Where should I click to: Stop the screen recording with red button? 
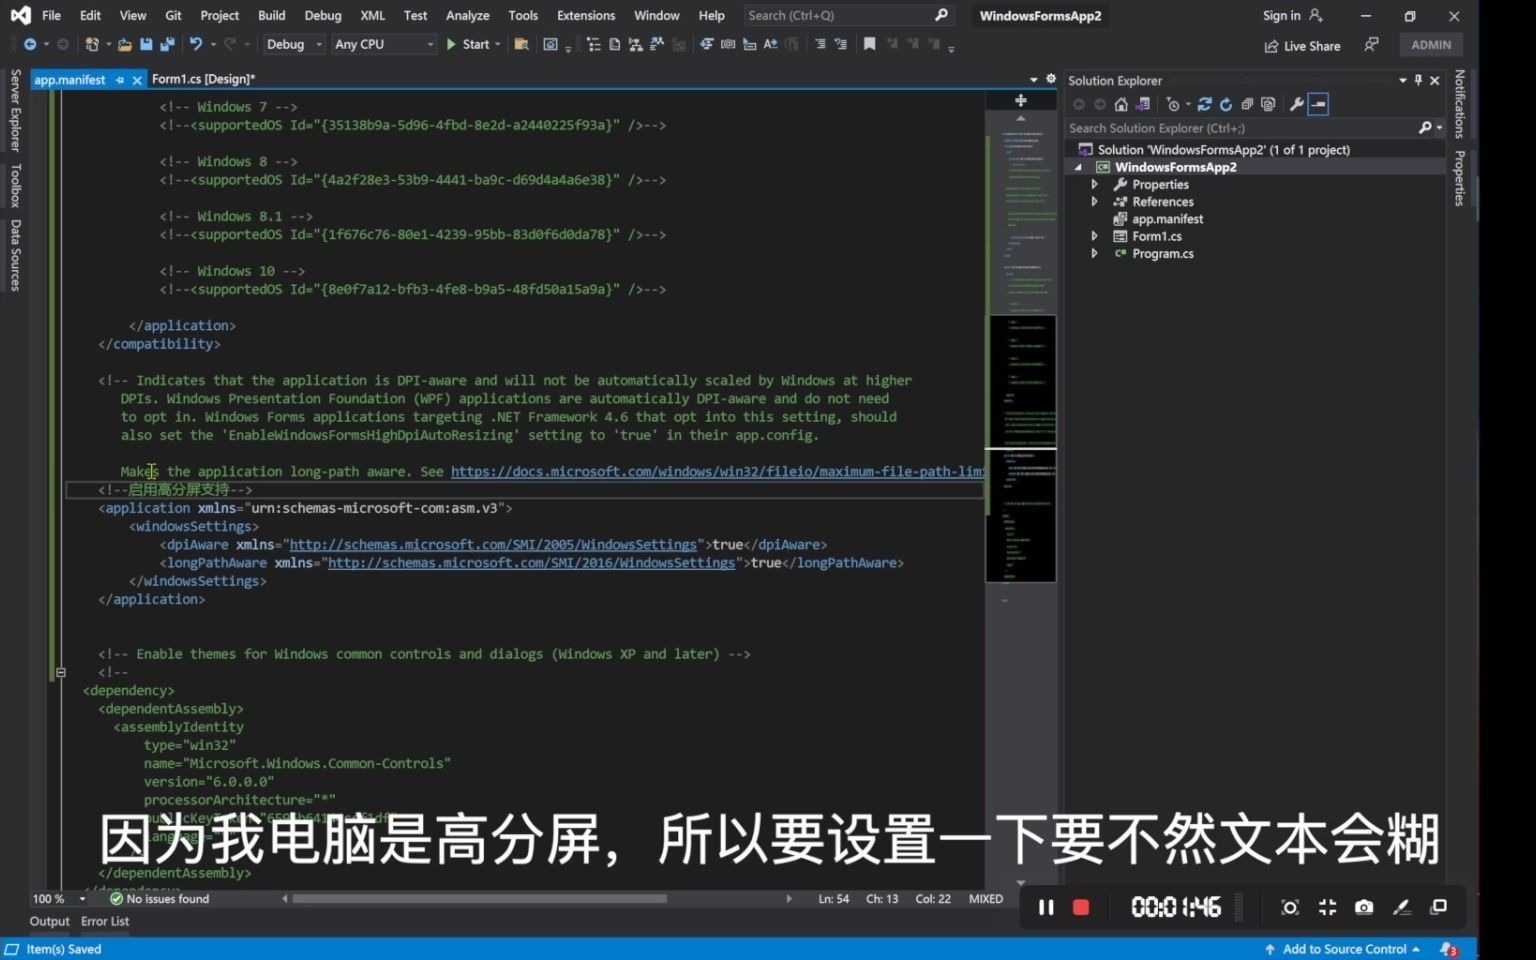[1081, 907]
